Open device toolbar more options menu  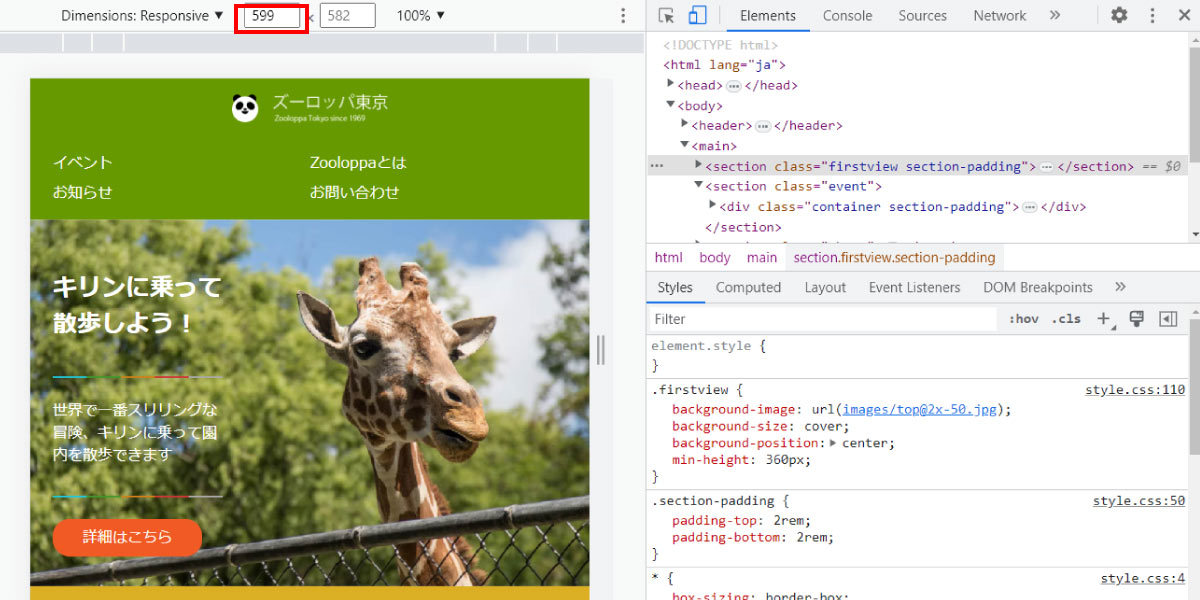pos(623,16)
